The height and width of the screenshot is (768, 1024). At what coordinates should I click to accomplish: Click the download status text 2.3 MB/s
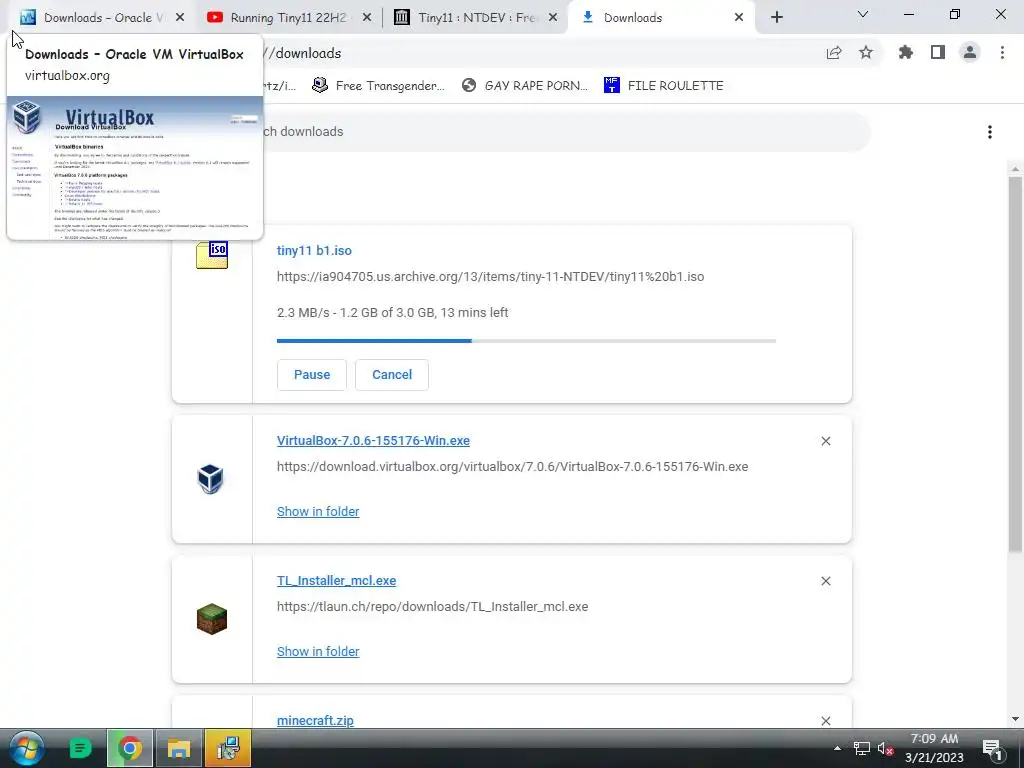392,313
